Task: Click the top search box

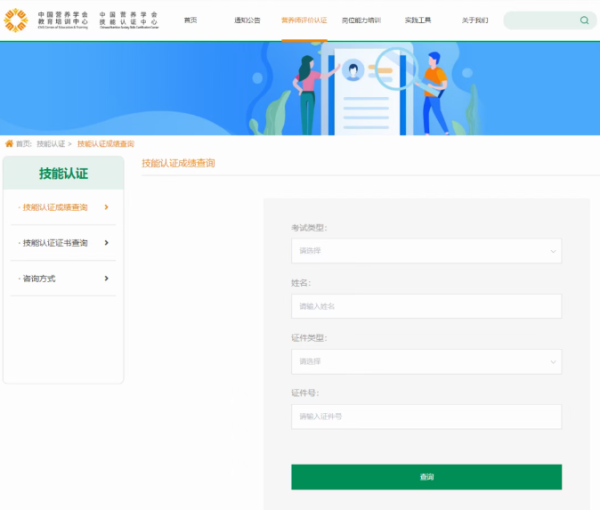Action: coord(540,20)
